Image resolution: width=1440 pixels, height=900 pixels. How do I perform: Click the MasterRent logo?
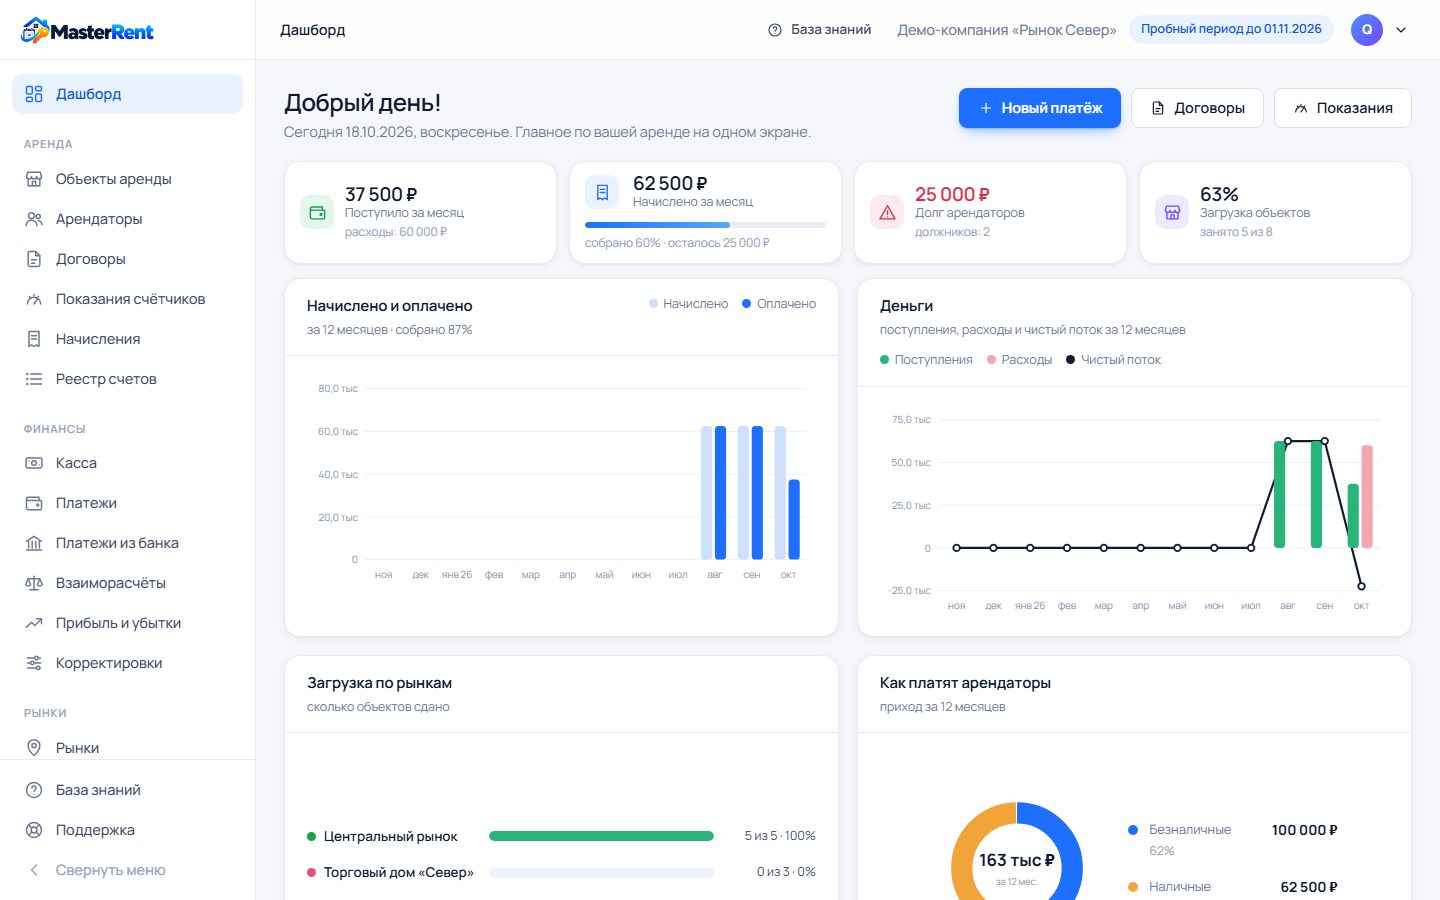point(87,31)
